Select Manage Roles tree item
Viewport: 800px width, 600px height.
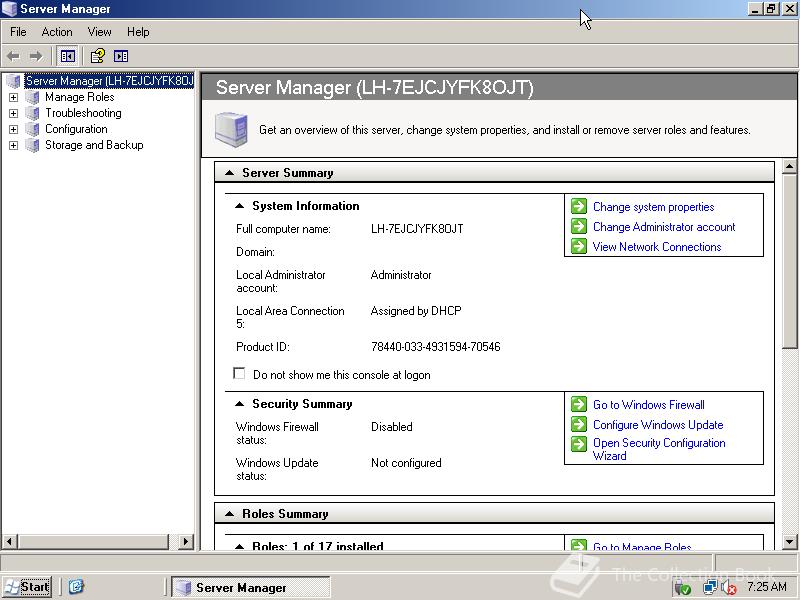click(x=80, y=97)
